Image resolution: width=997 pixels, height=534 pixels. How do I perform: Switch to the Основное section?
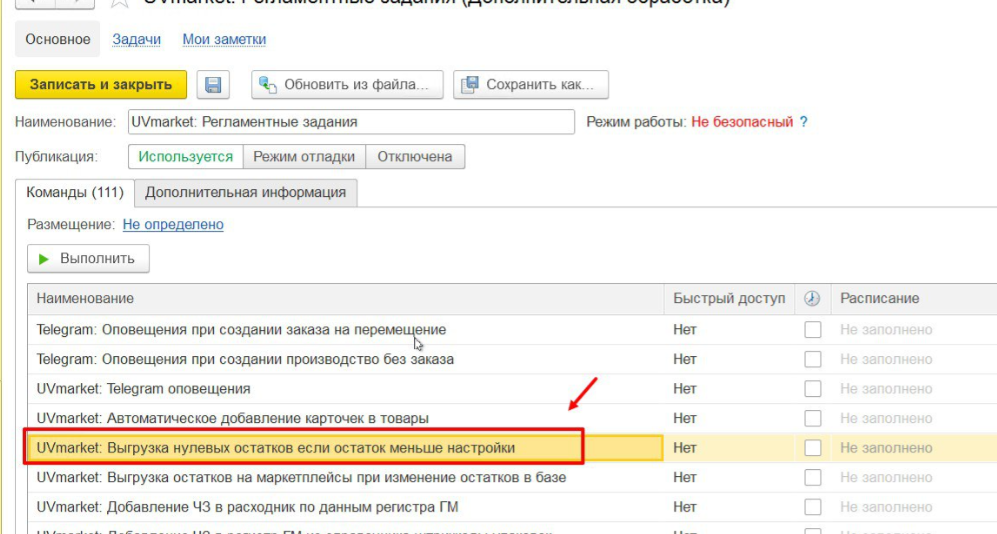(58, 39)
